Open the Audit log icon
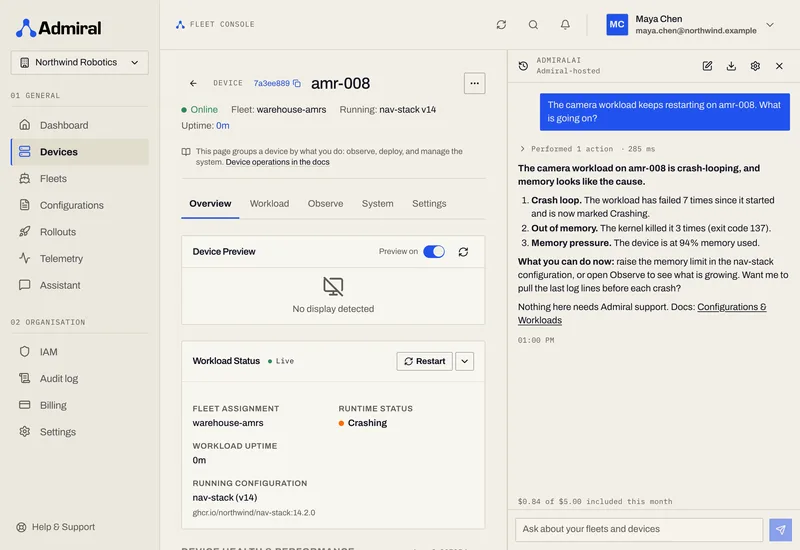 click(x=24, y=378)
